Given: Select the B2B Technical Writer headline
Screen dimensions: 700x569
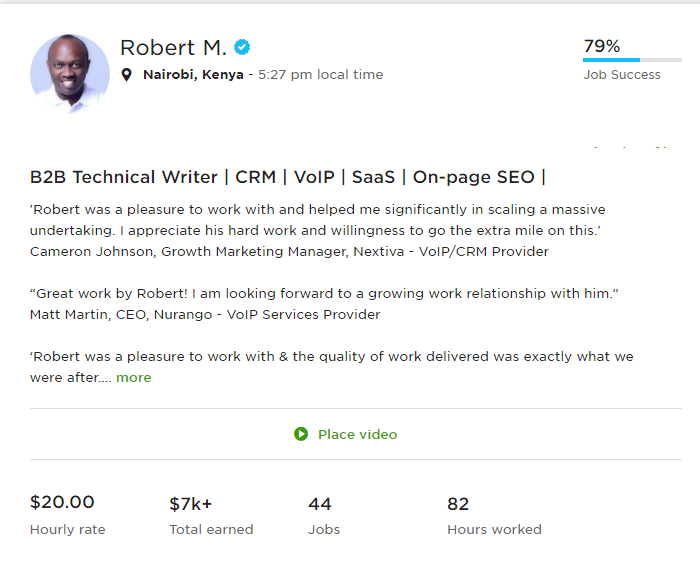Looking at the screenshot, I should coord(288,177).
